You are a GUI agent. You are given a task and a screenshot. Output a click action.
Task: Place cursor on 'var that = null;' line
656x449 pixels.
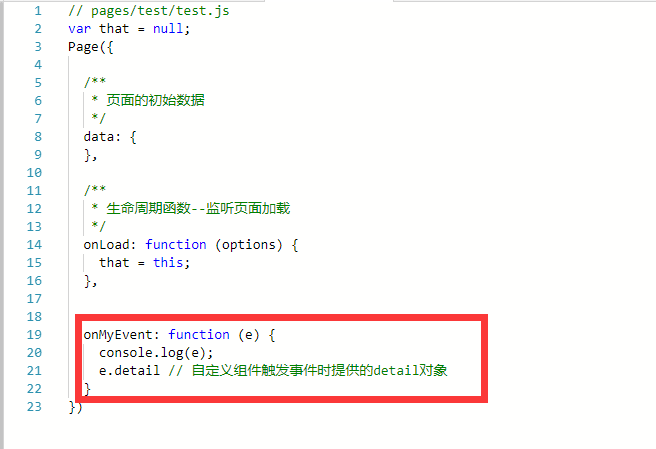click(x=129, y=29)
